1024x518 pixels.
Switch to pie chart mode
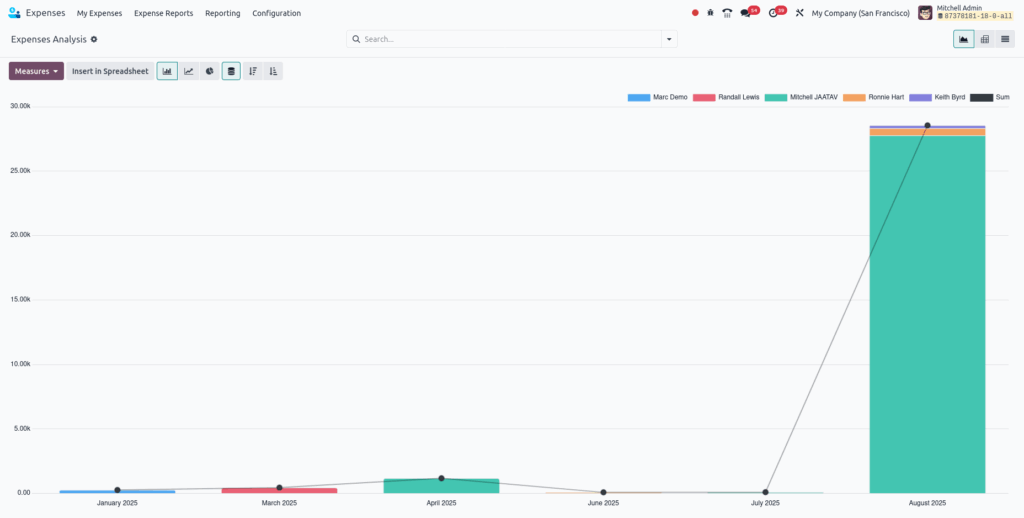(209, 71)
